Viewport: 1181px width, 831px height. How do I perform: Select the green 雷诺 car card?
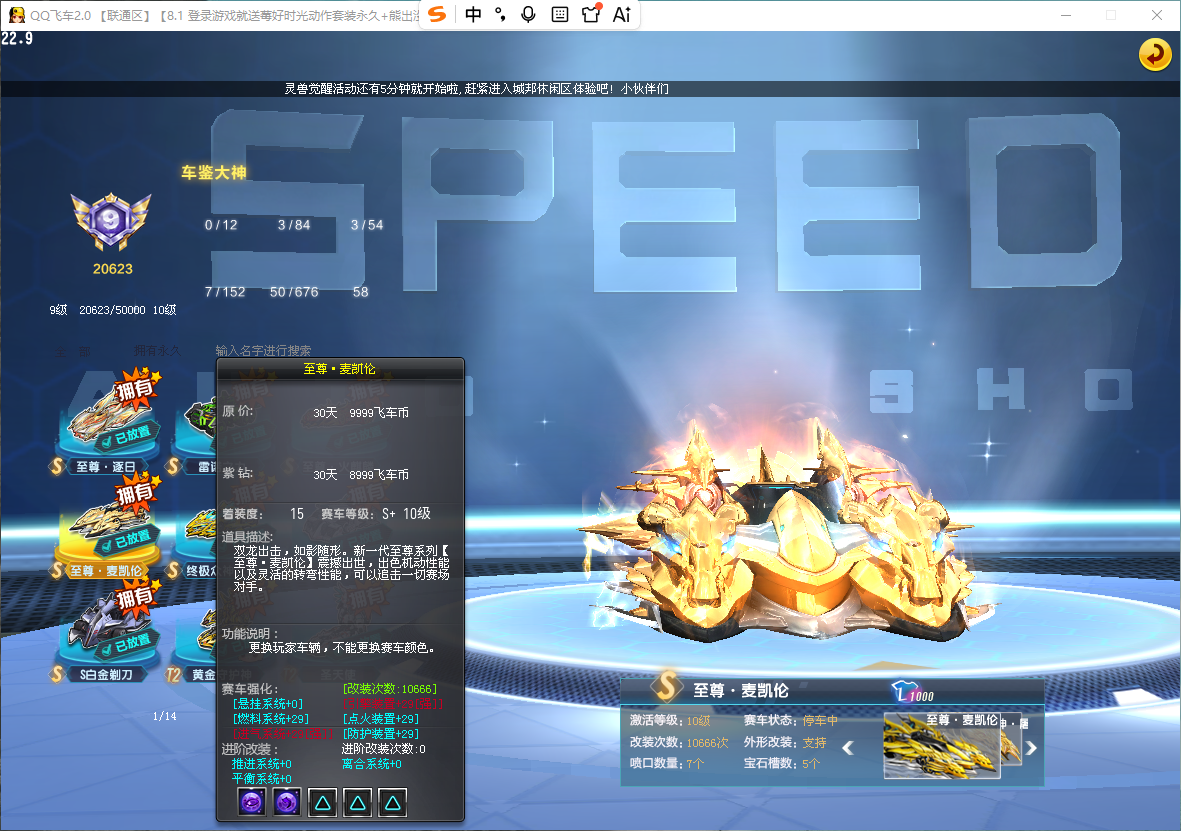point(192,433)
